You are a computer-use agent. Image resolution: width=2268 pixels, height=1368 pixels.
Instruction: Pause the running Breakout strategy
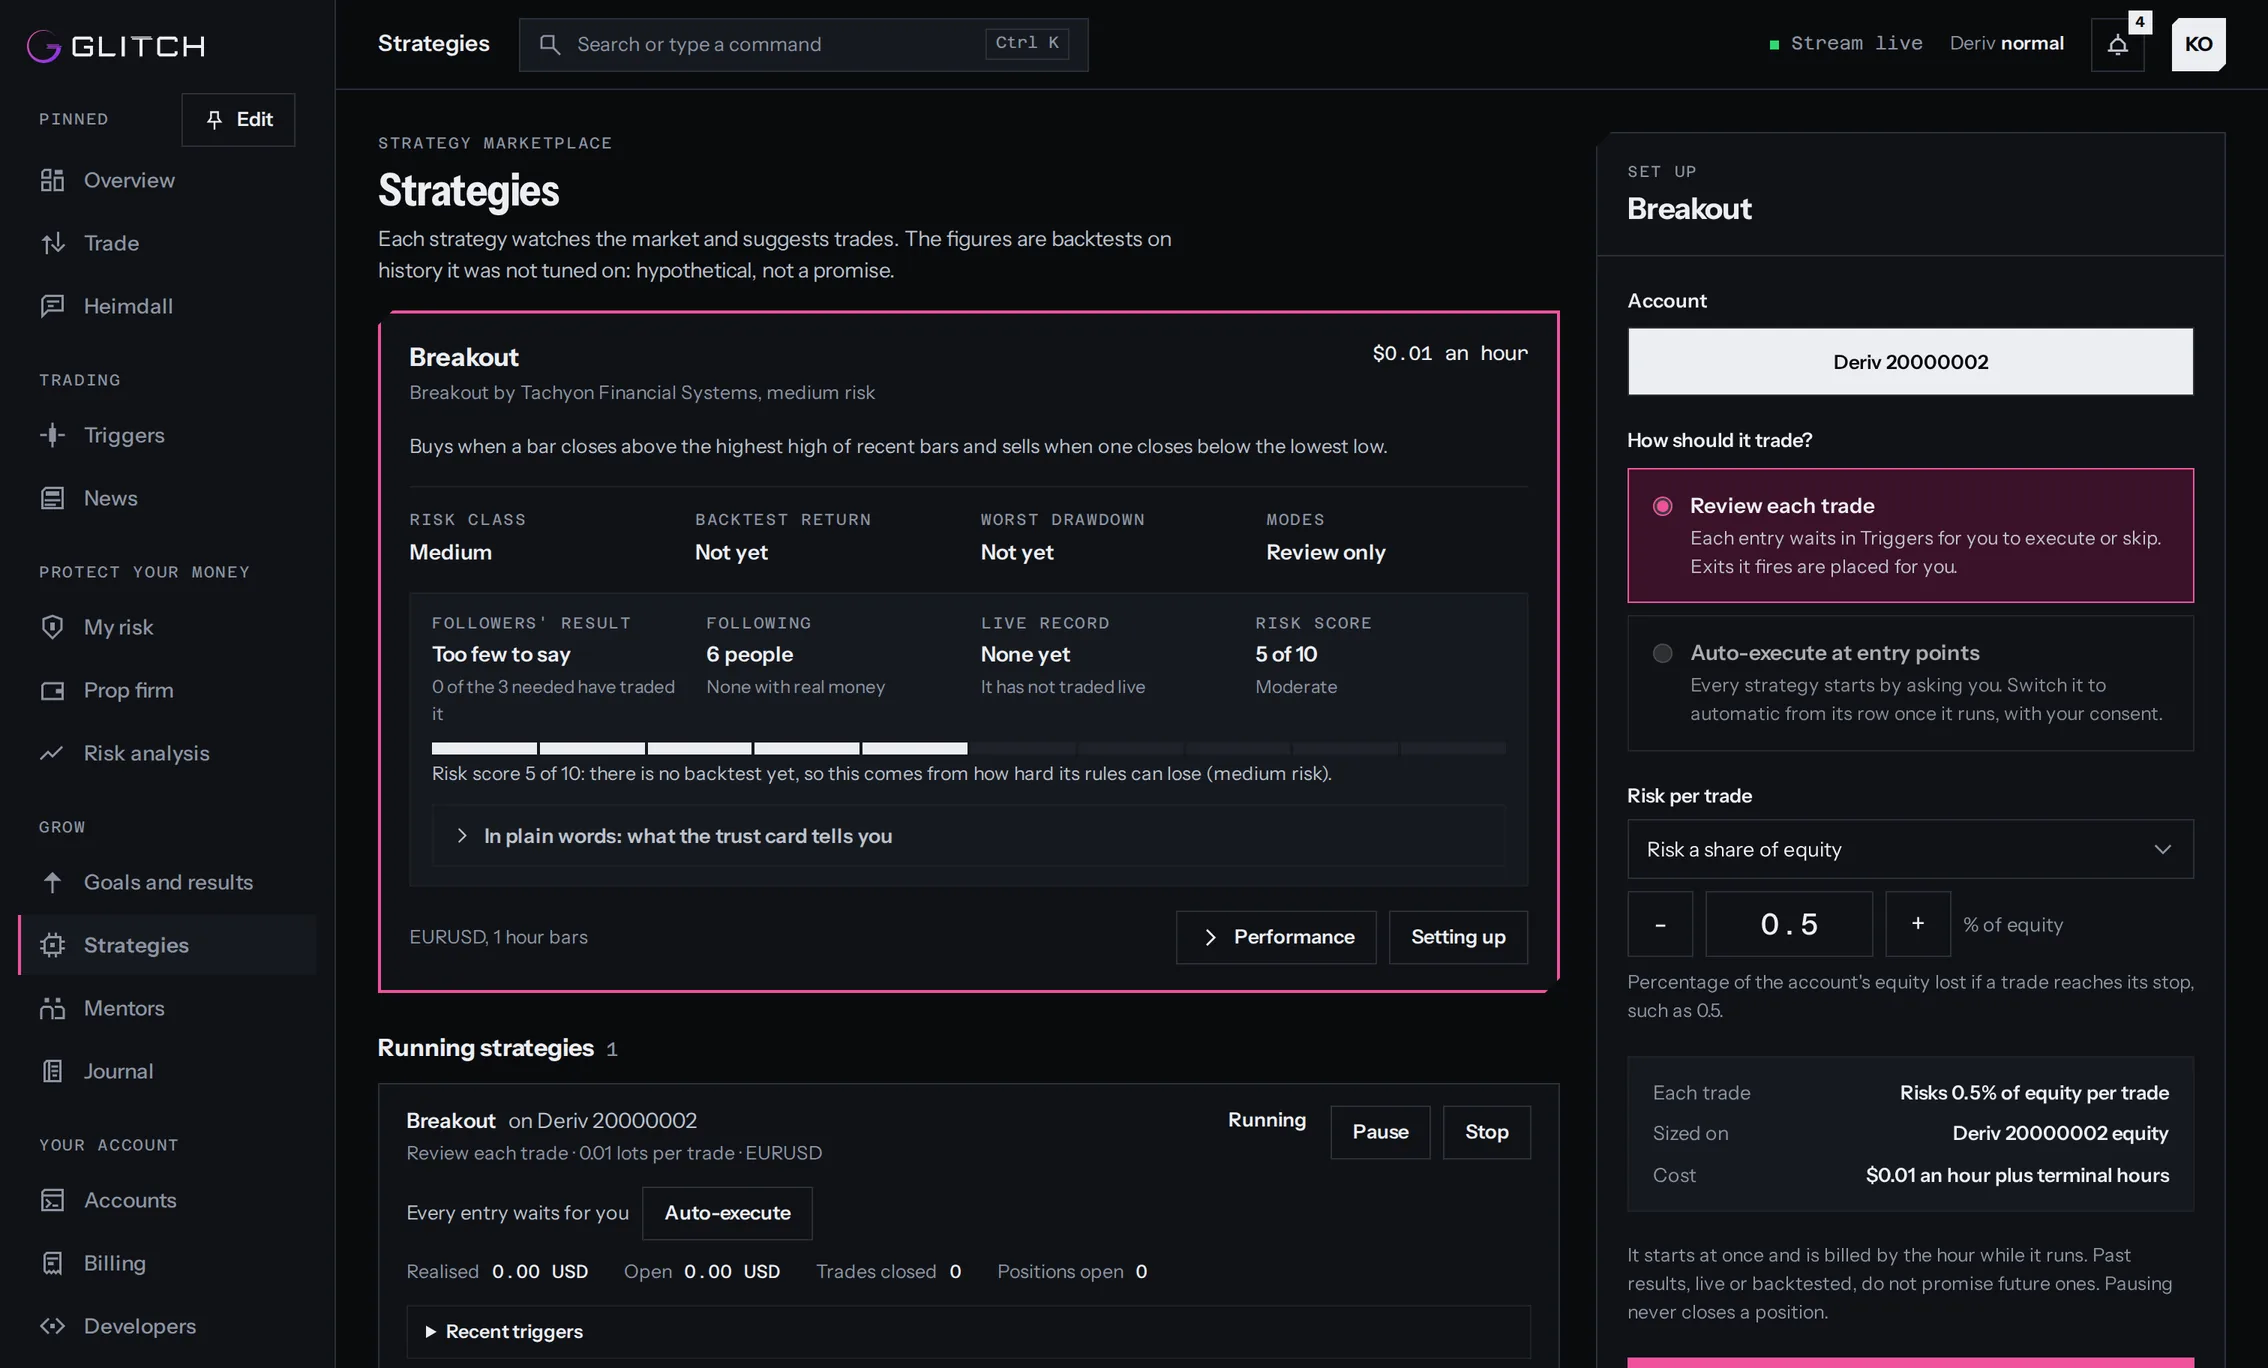tap(1380, 1132)
